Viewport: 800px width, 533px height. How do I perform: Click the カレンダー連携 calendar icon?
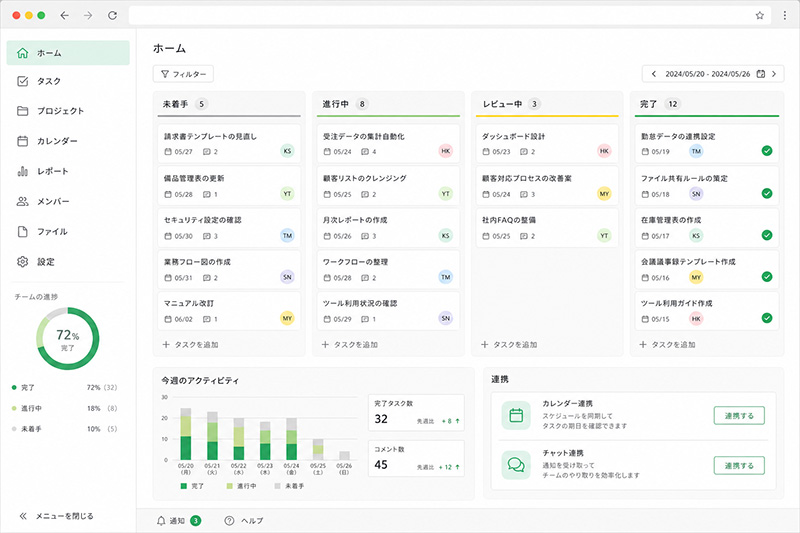pos(516,415)
